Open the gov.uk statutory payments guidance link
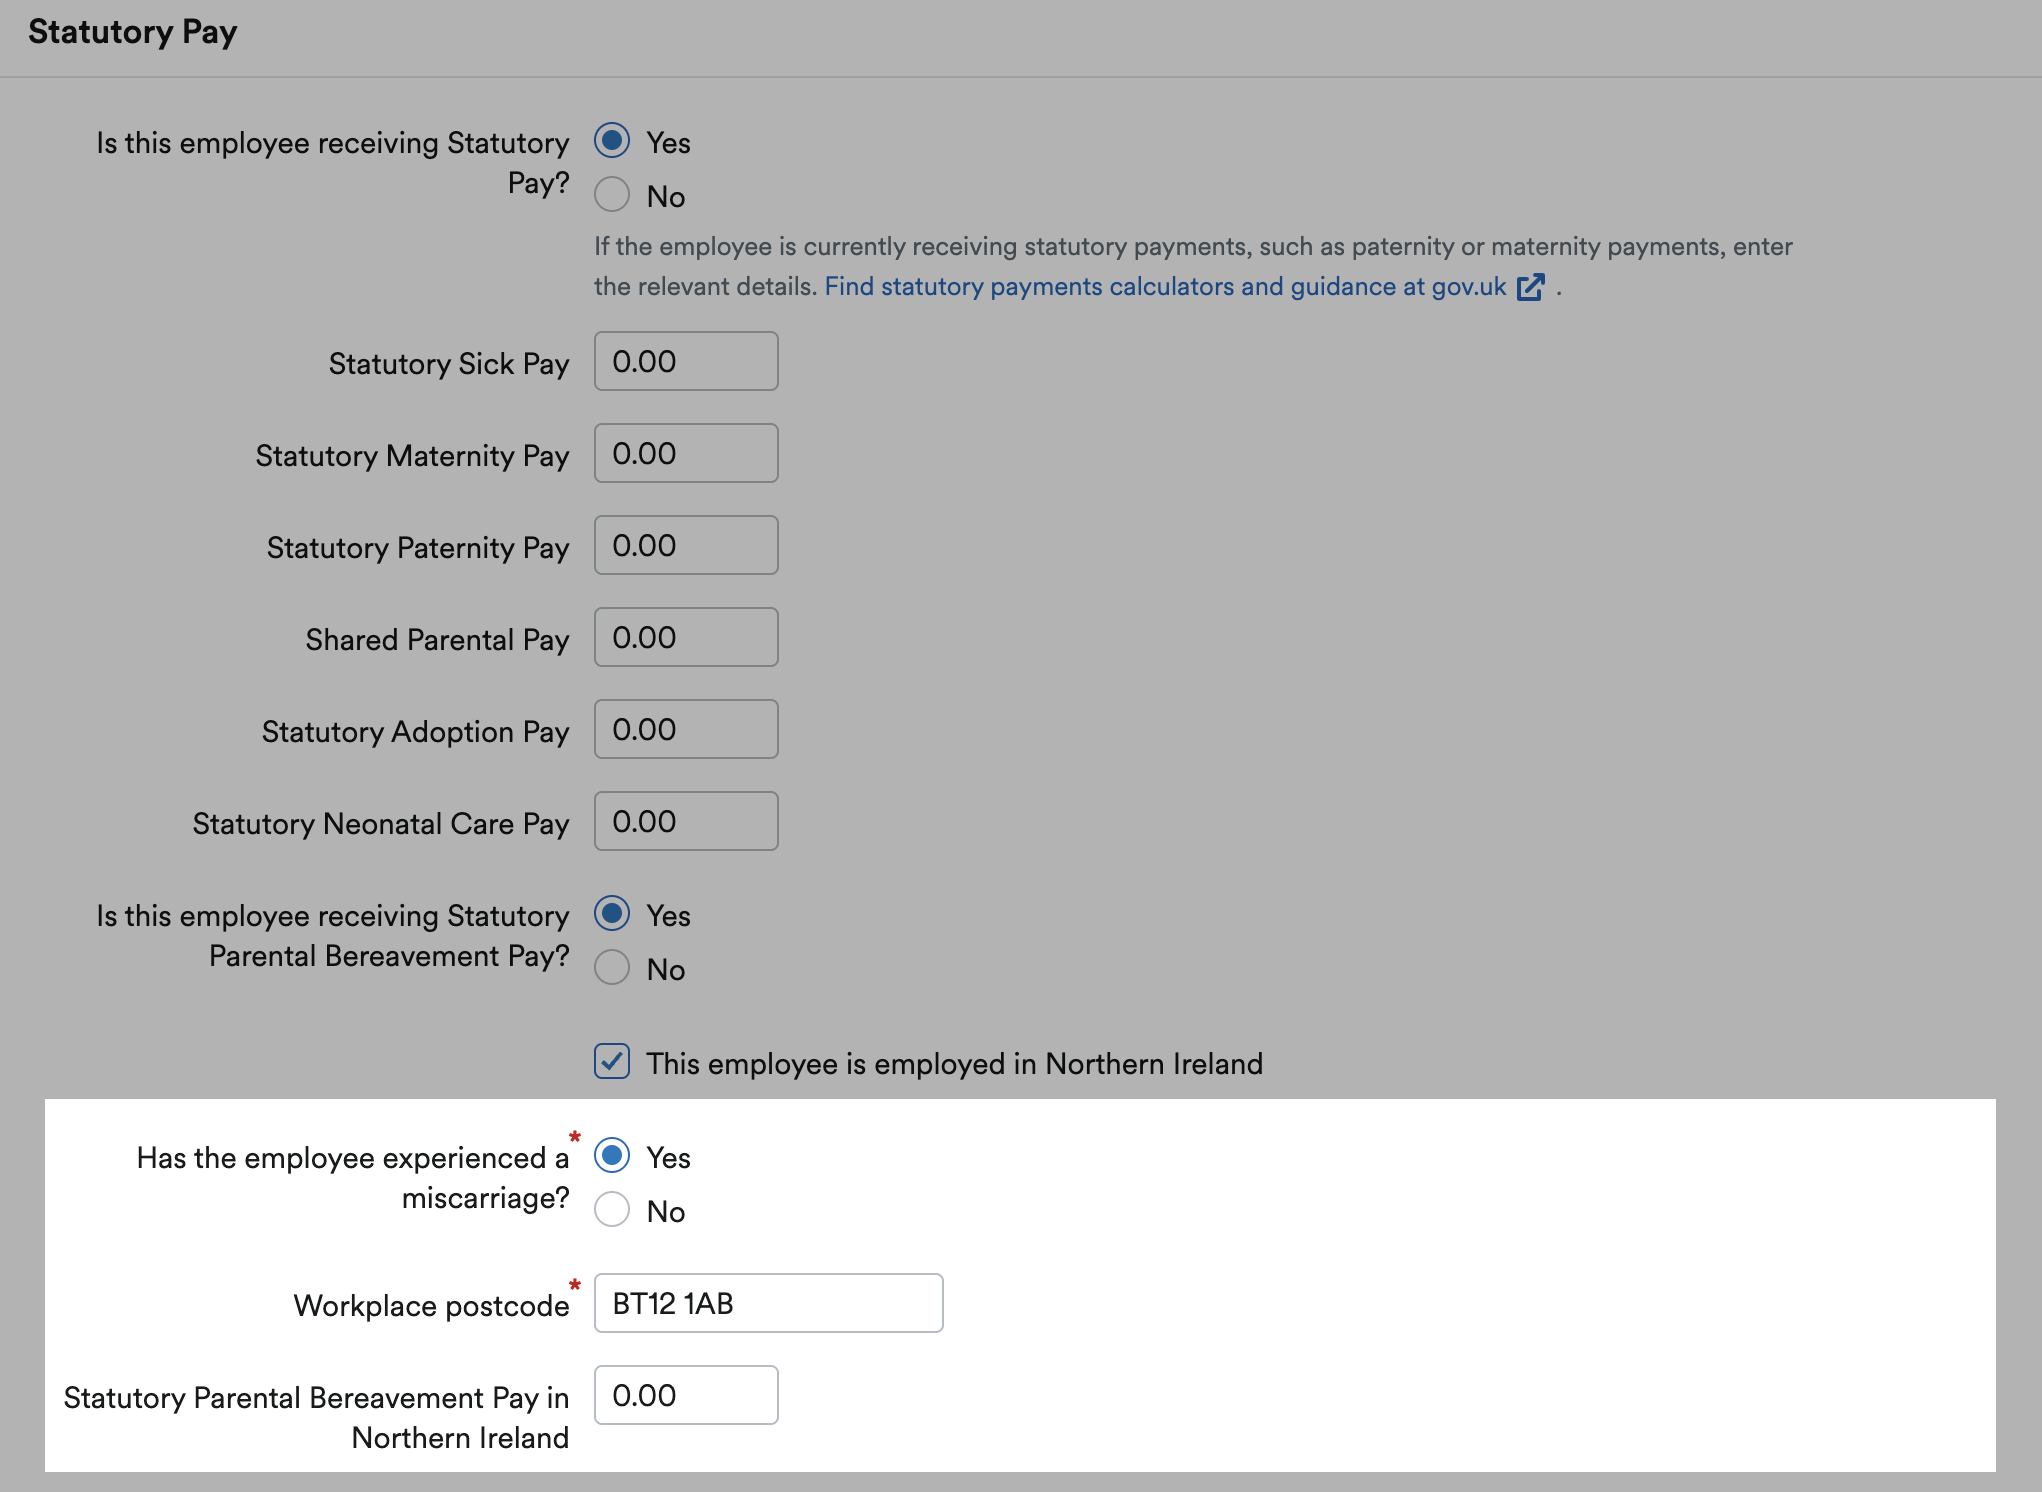Screen dimensions: 2042x1492 pyautogui.click(x=1165, y=287)
